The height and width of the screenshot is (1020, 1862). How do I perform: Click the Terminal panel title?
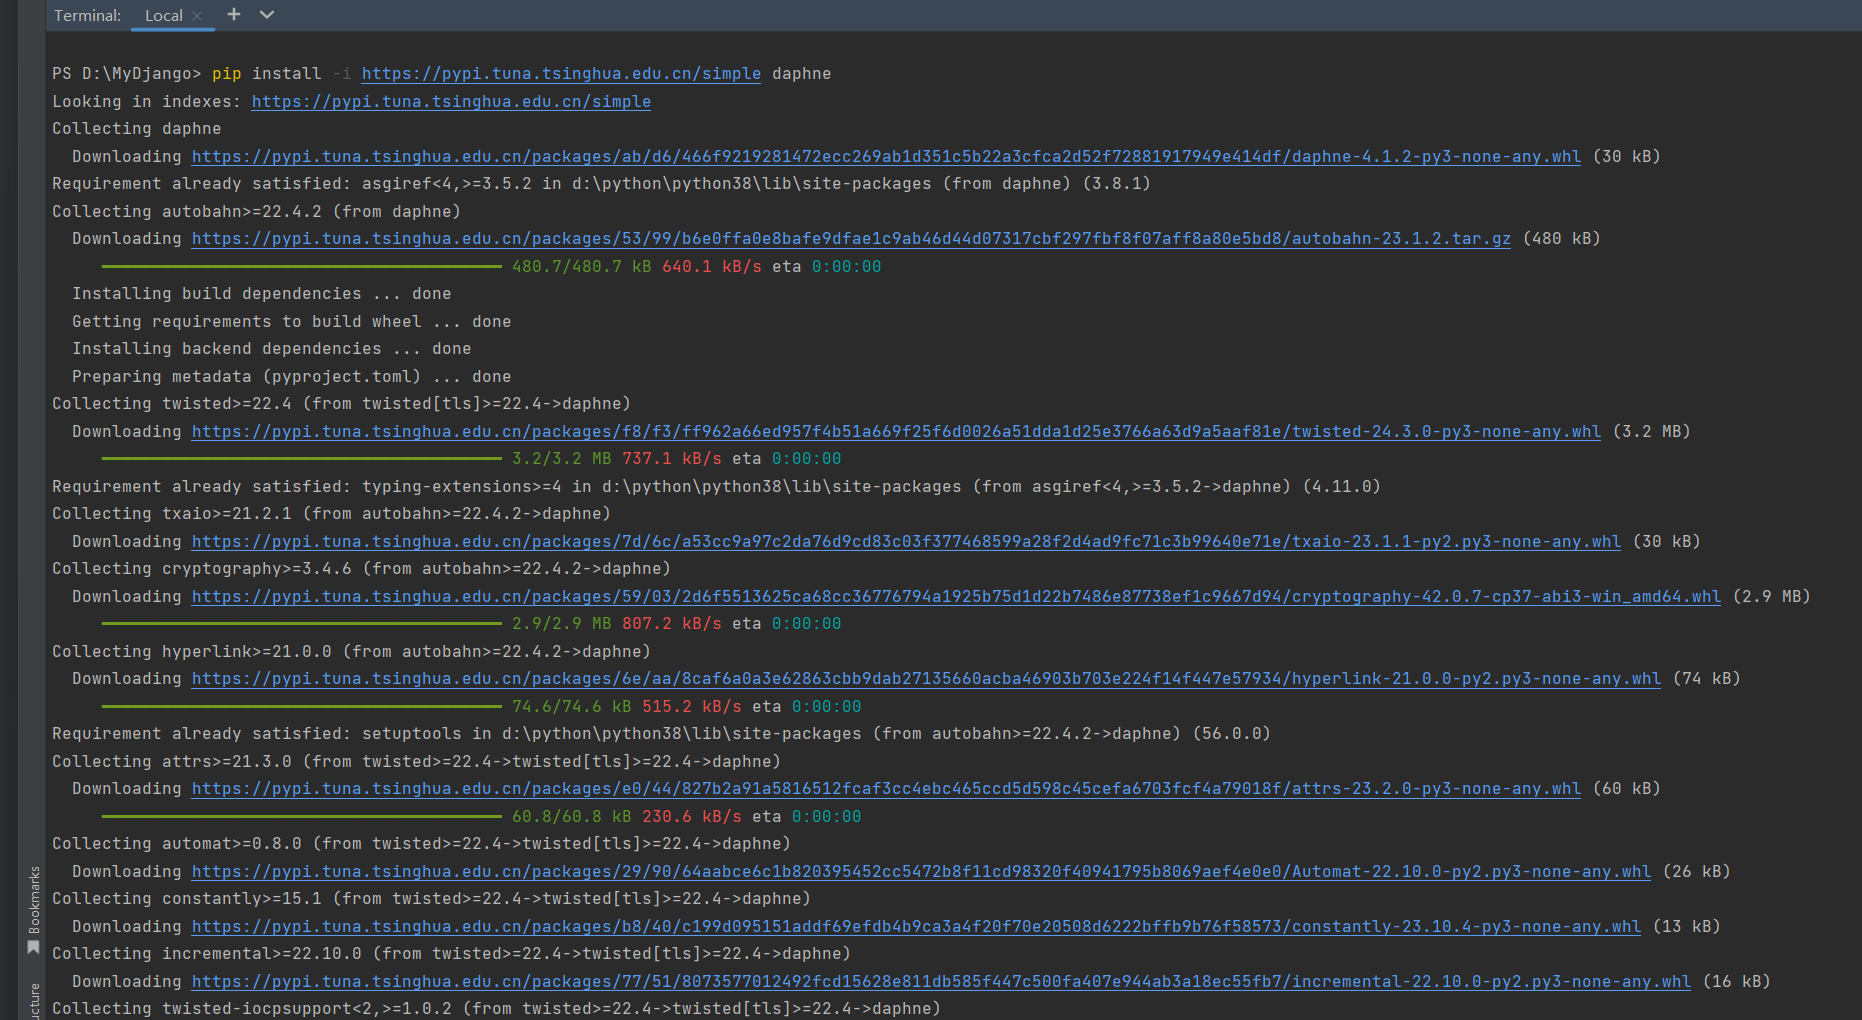[87, 15]
